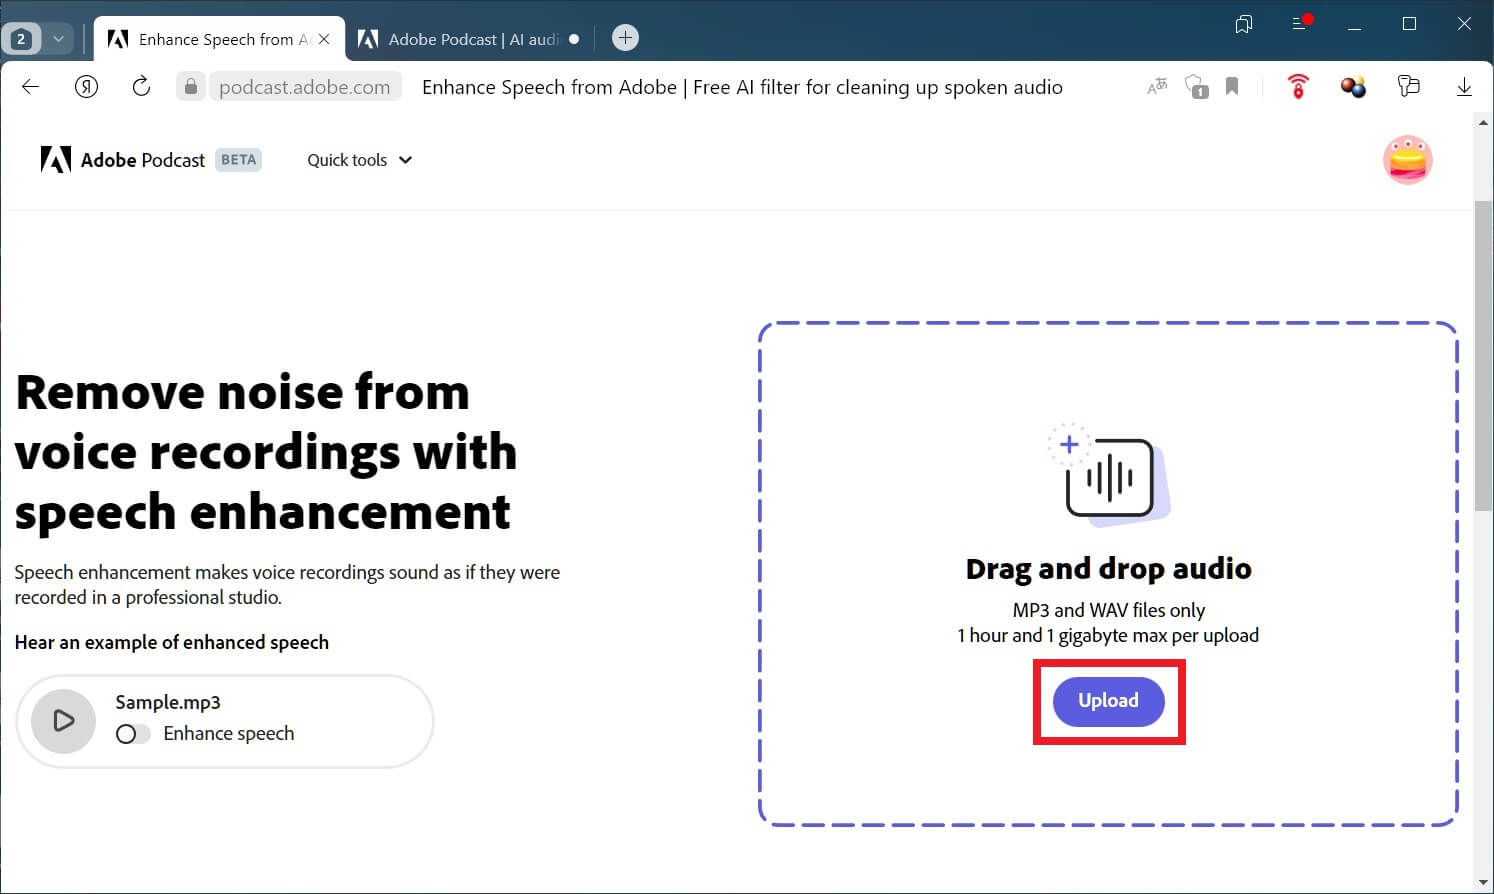
Task: Play the Sample.mp3 audio
Action: tap(63, 720)
